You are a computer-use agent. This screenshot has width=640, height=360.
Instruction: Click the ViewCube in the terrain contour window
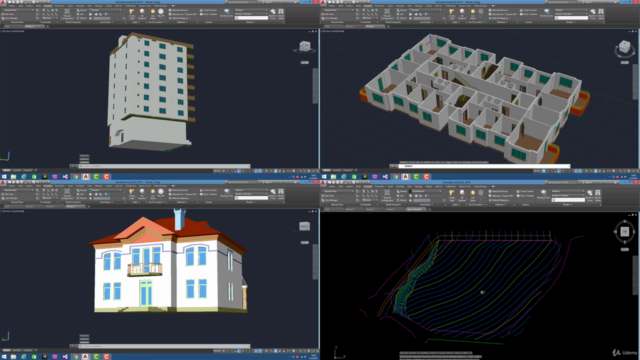(624, 231)
